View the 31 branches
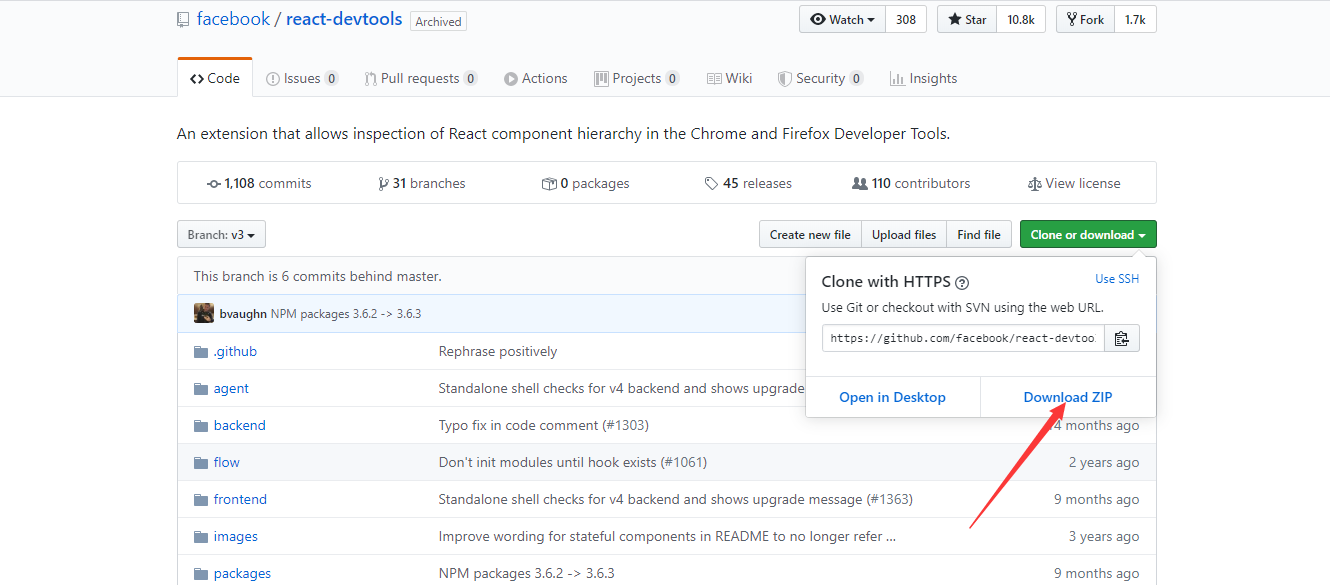 422,184
